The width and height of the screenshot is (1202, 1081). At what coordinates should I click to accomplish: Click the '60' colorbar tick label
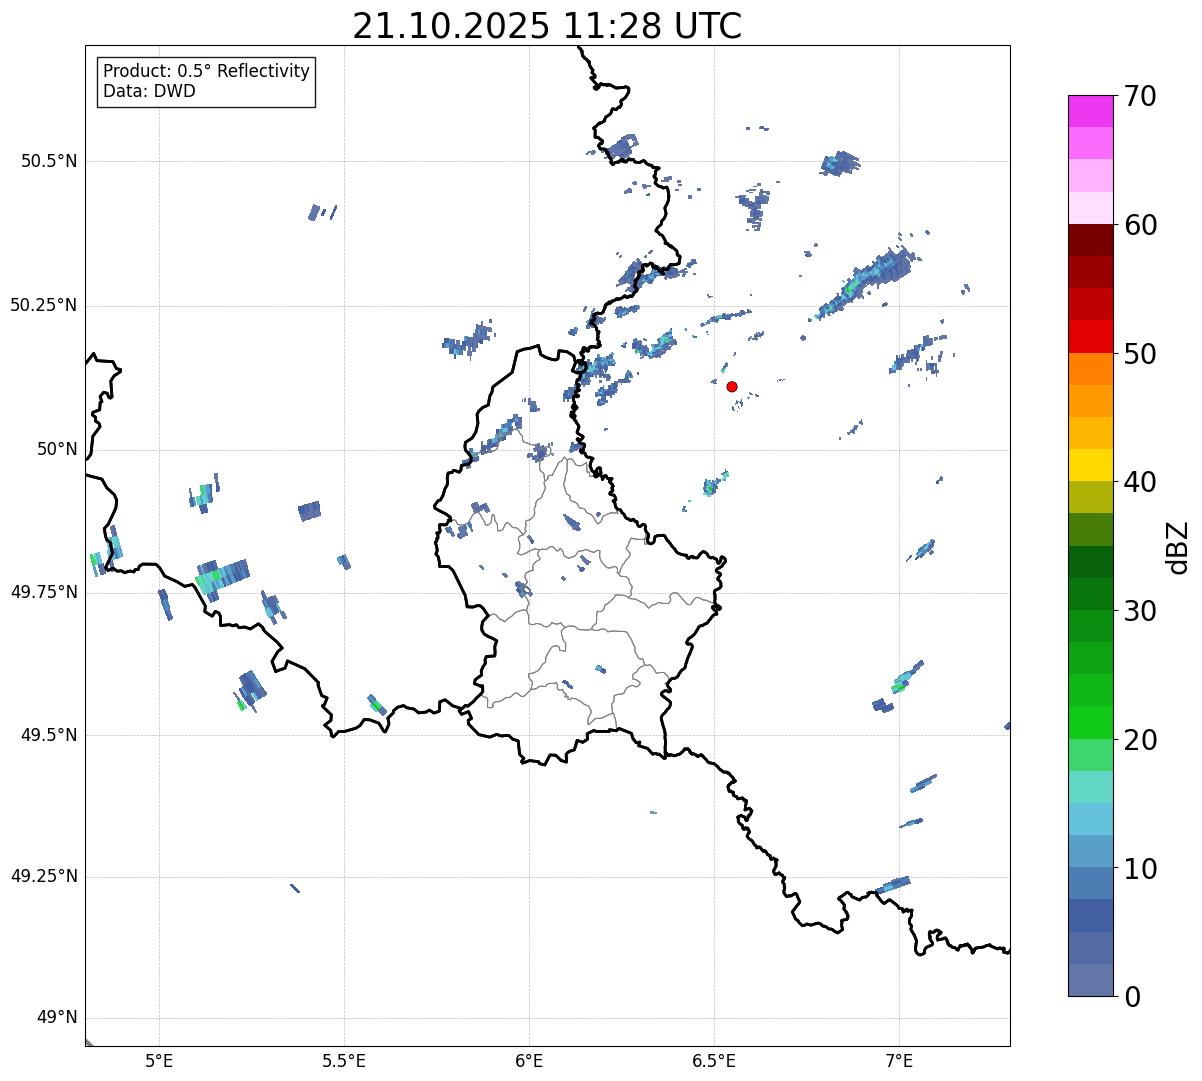[1139, 225]
